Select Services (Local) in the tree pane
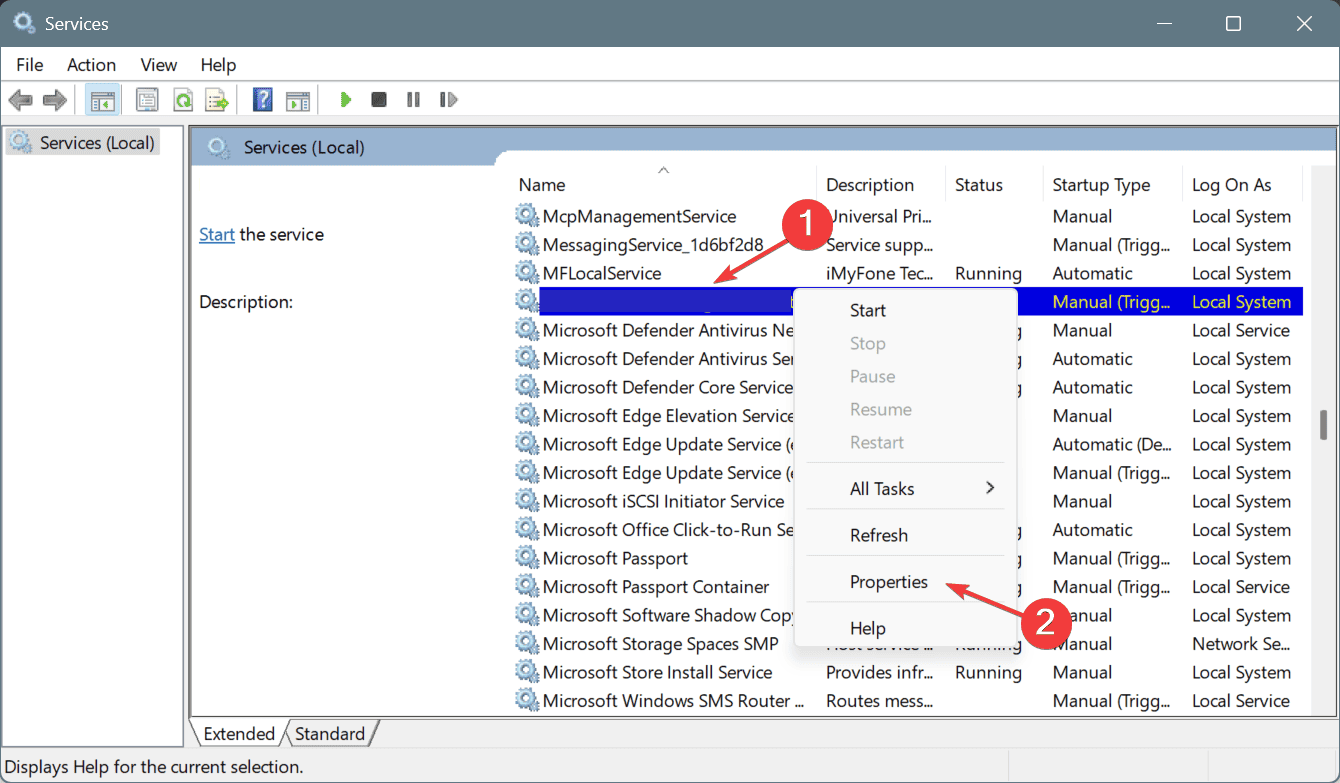Viewport: 1340px width, 783px height. point(97,143)
